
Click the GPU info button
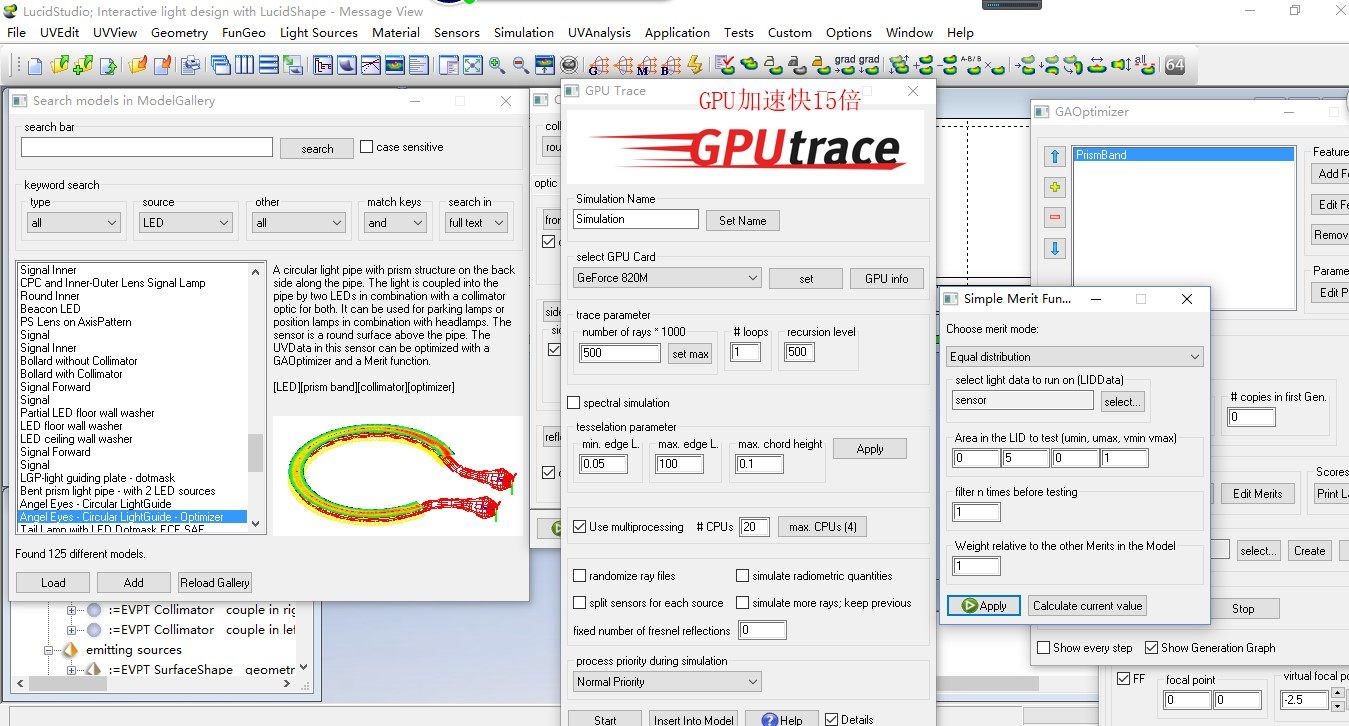click(886, 279)
